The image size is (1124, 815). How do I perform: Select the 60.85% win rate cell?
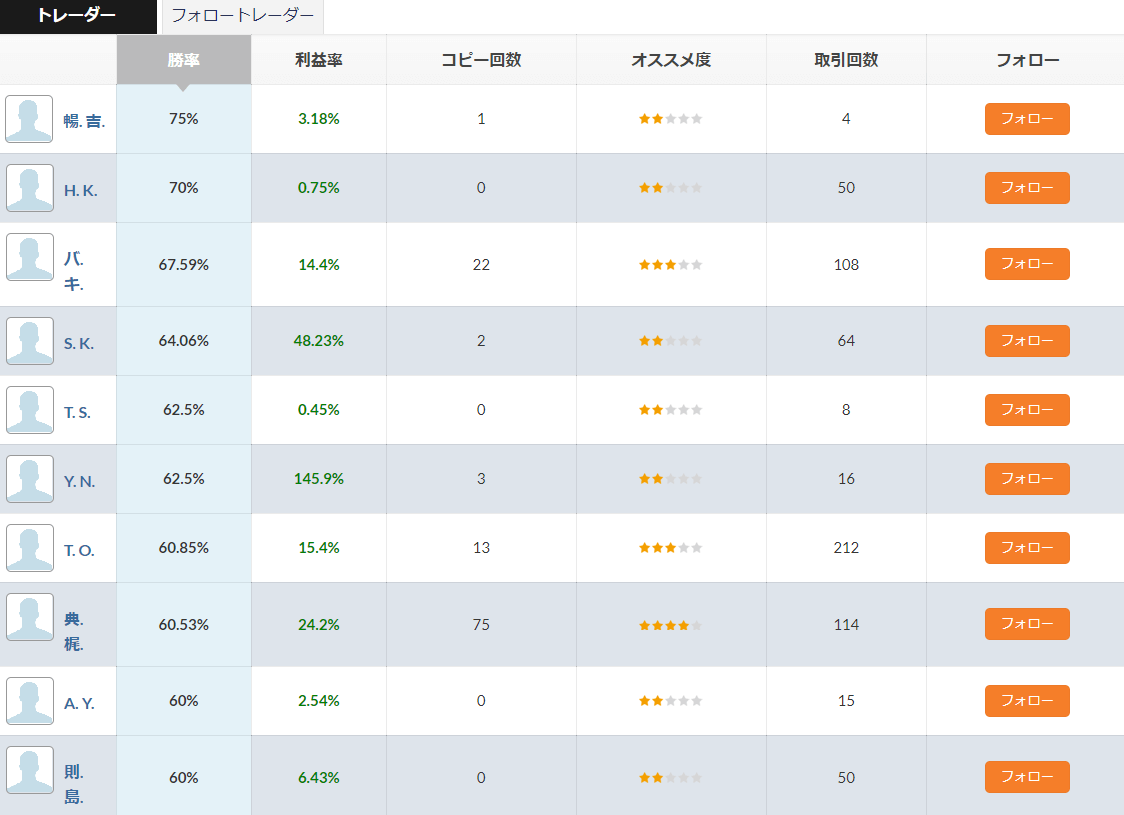pyautogui.click(x=184, y=548)
